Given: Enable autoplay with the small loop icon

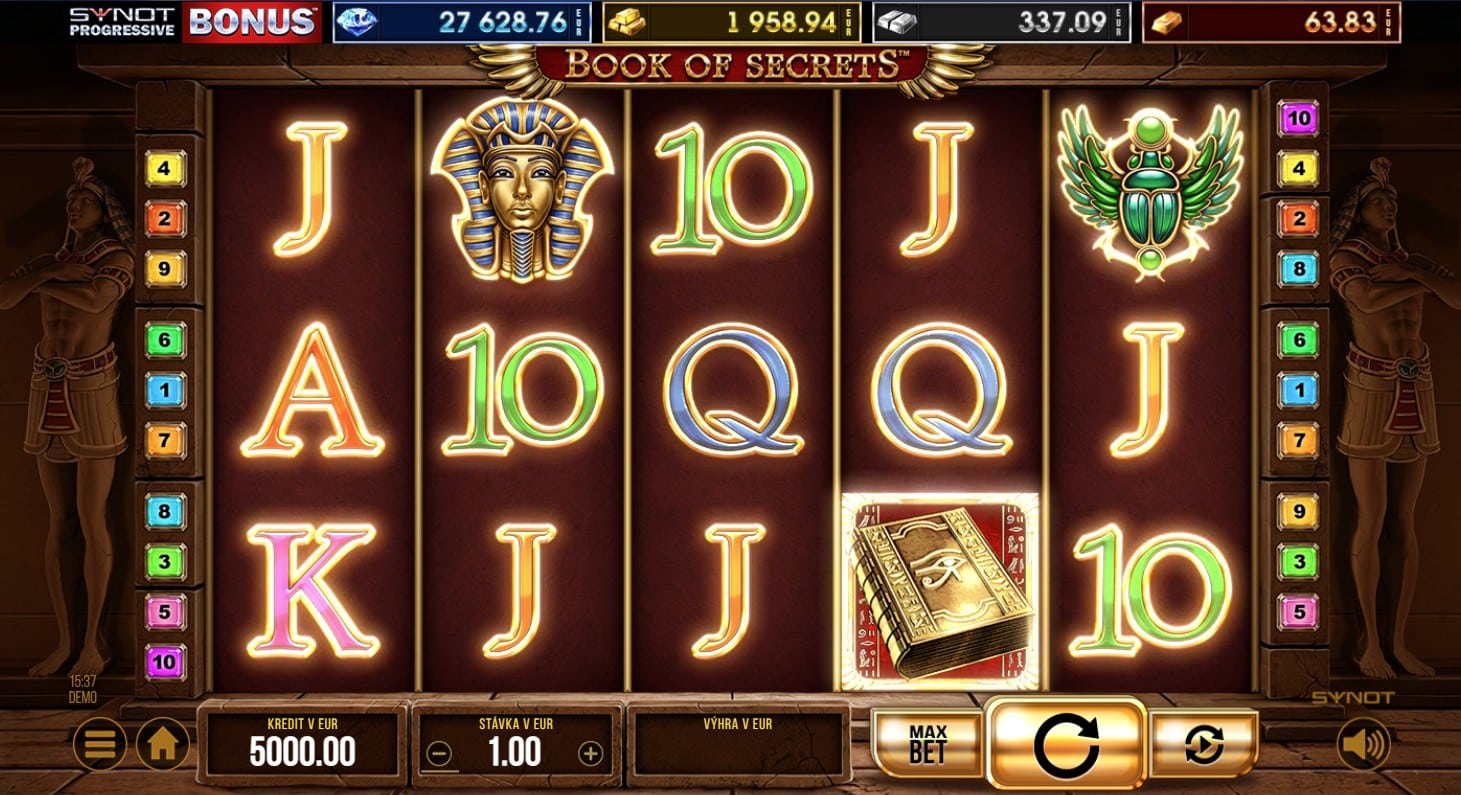Looking at the screenshot, I should point(1203,744).
